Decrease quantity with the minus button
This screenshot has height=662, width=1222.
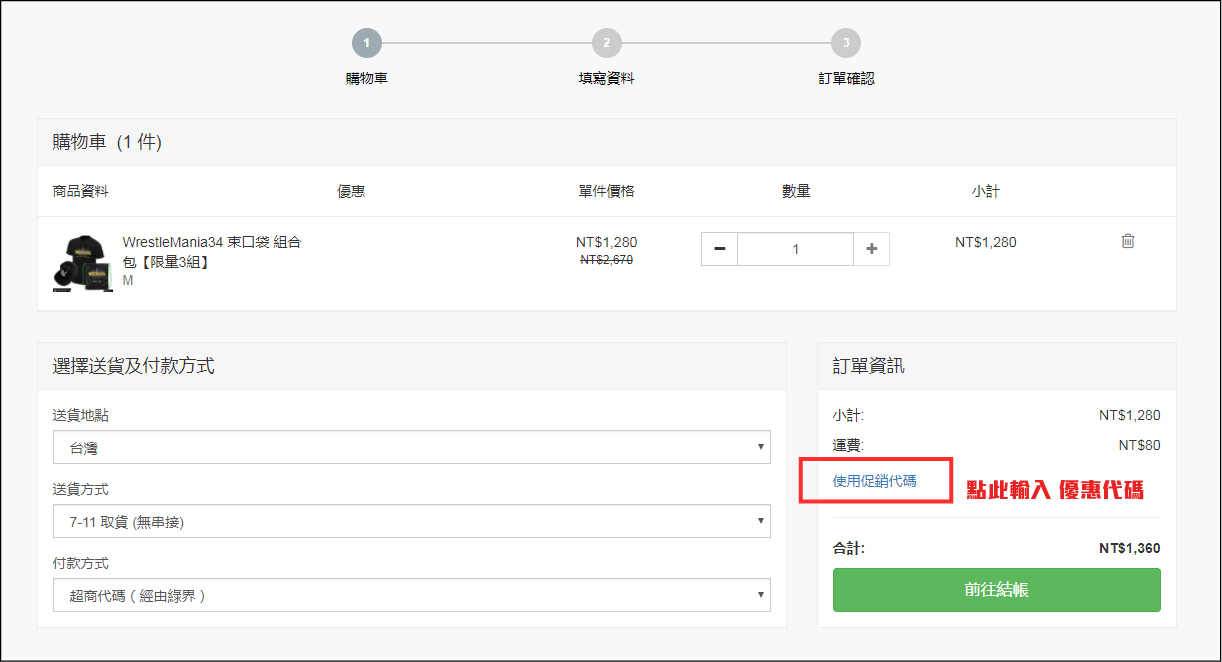click(719, 249)
